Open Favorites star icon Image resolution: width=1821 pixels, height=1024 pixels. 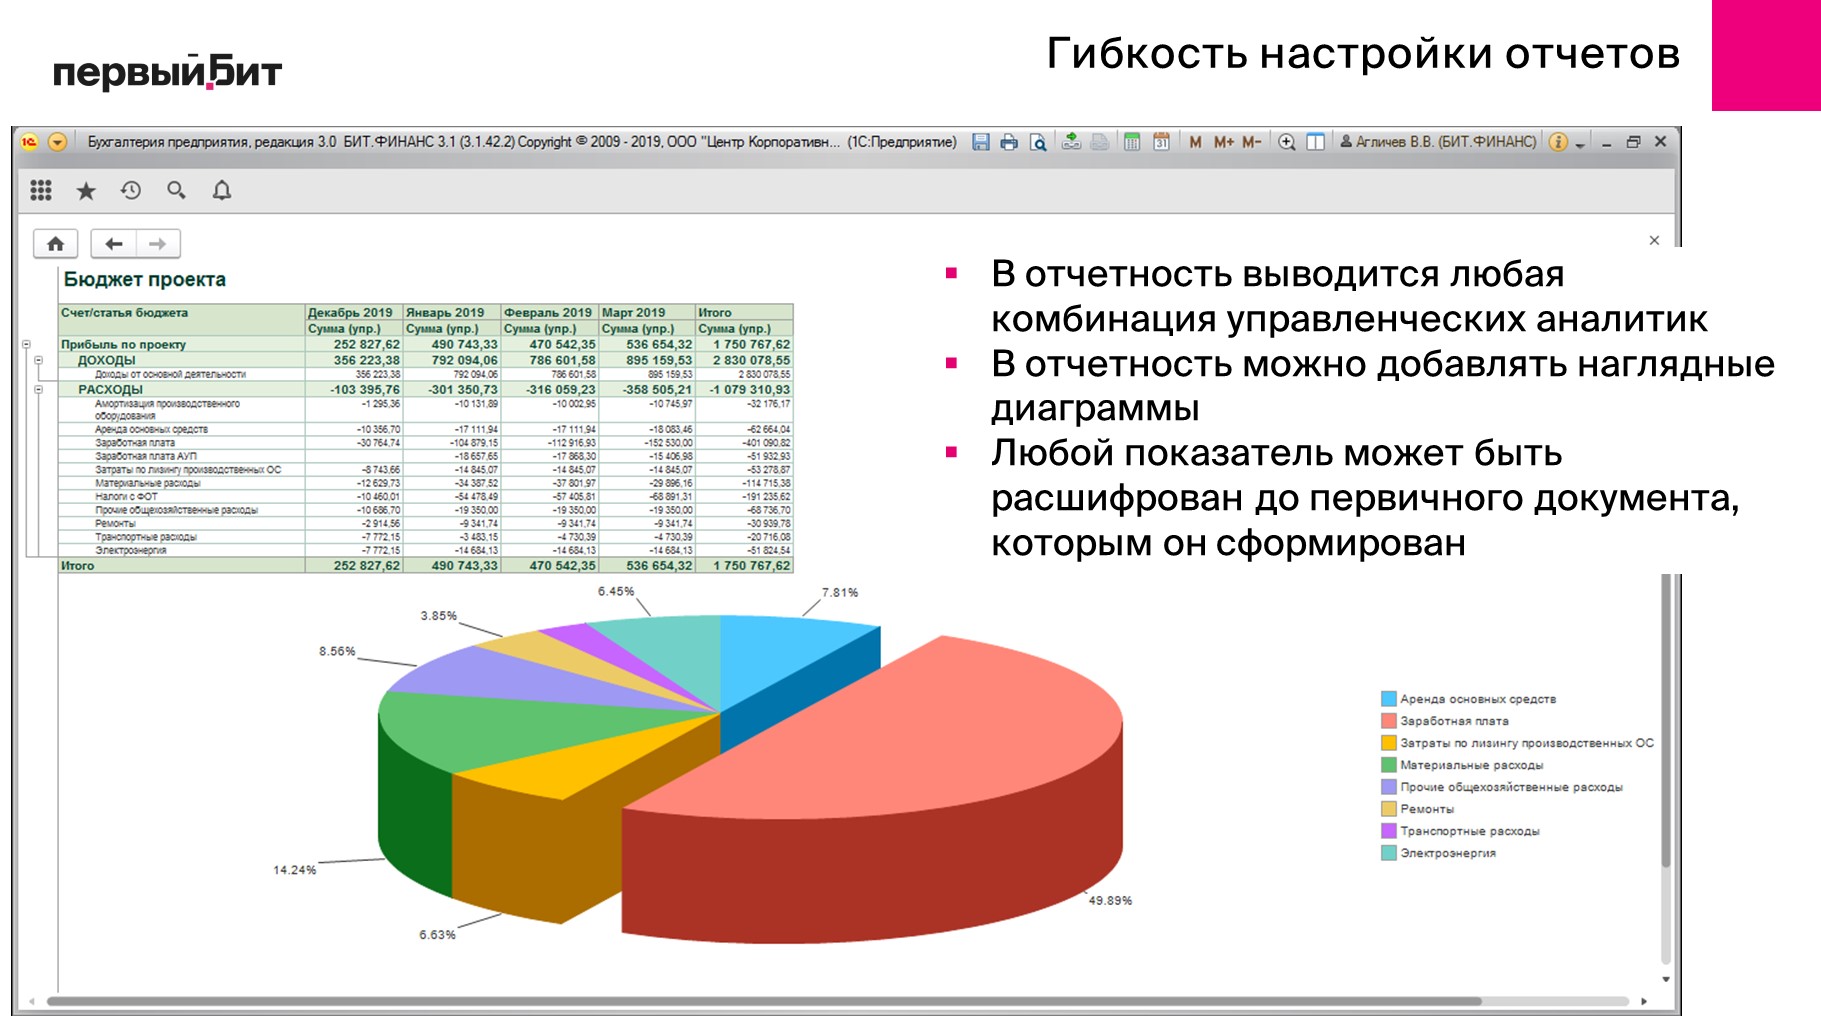pyautogui.click(x=86, y=190)
